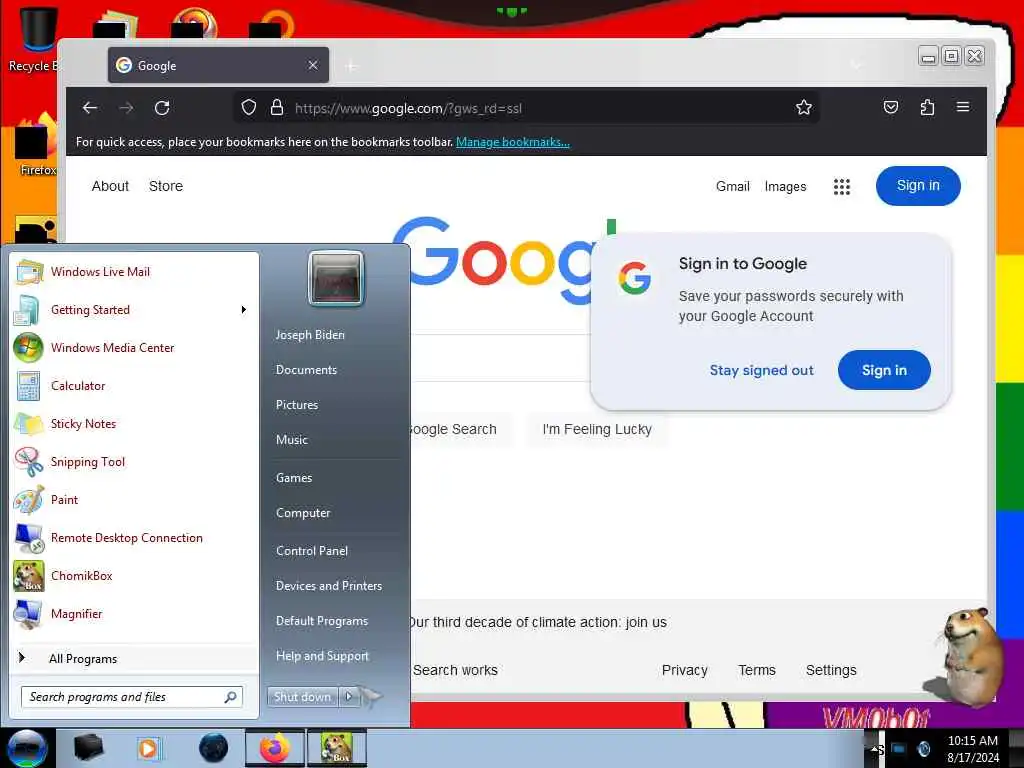Open the Images link
The height and width of the screenshot is (768, 1024).
(785, 186)
